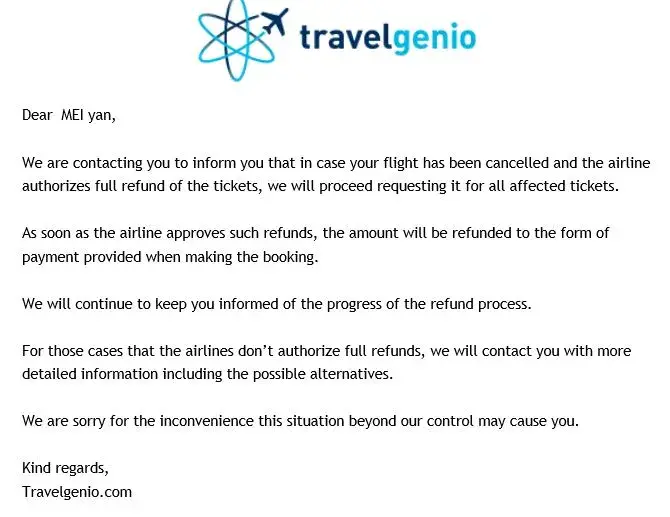Click the travelgenio wordmark in the header

click(x=387, y=38)
